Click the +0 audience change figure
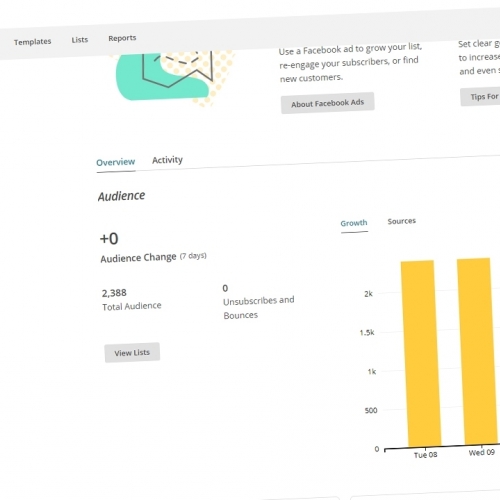The height and width of the screenshot is (500, 500). (x=109, y=239)
